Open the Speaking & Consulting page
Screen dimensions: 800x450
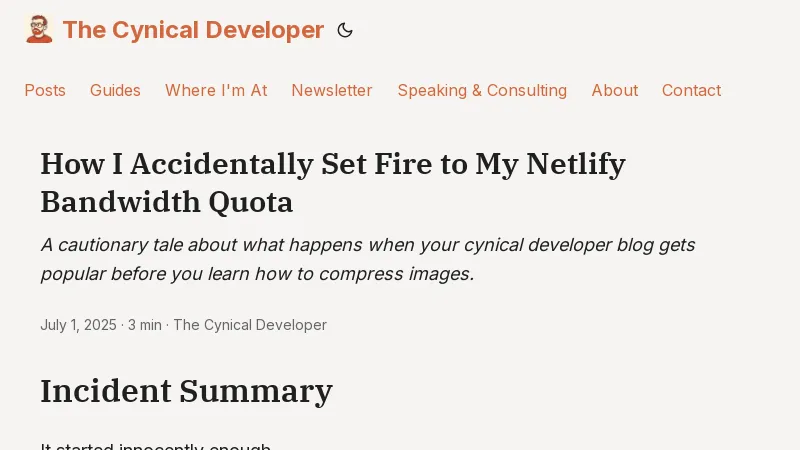[482, 90]
